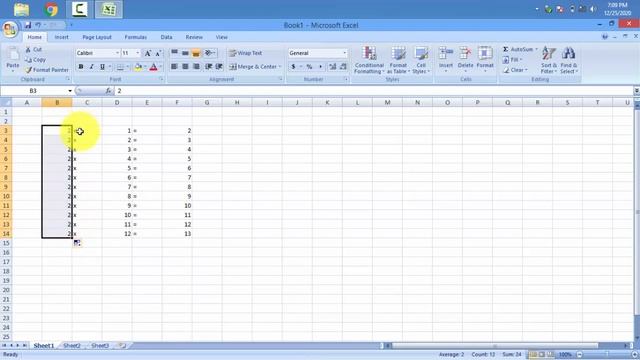Open the font size dropdown

(x=138, y=53)
